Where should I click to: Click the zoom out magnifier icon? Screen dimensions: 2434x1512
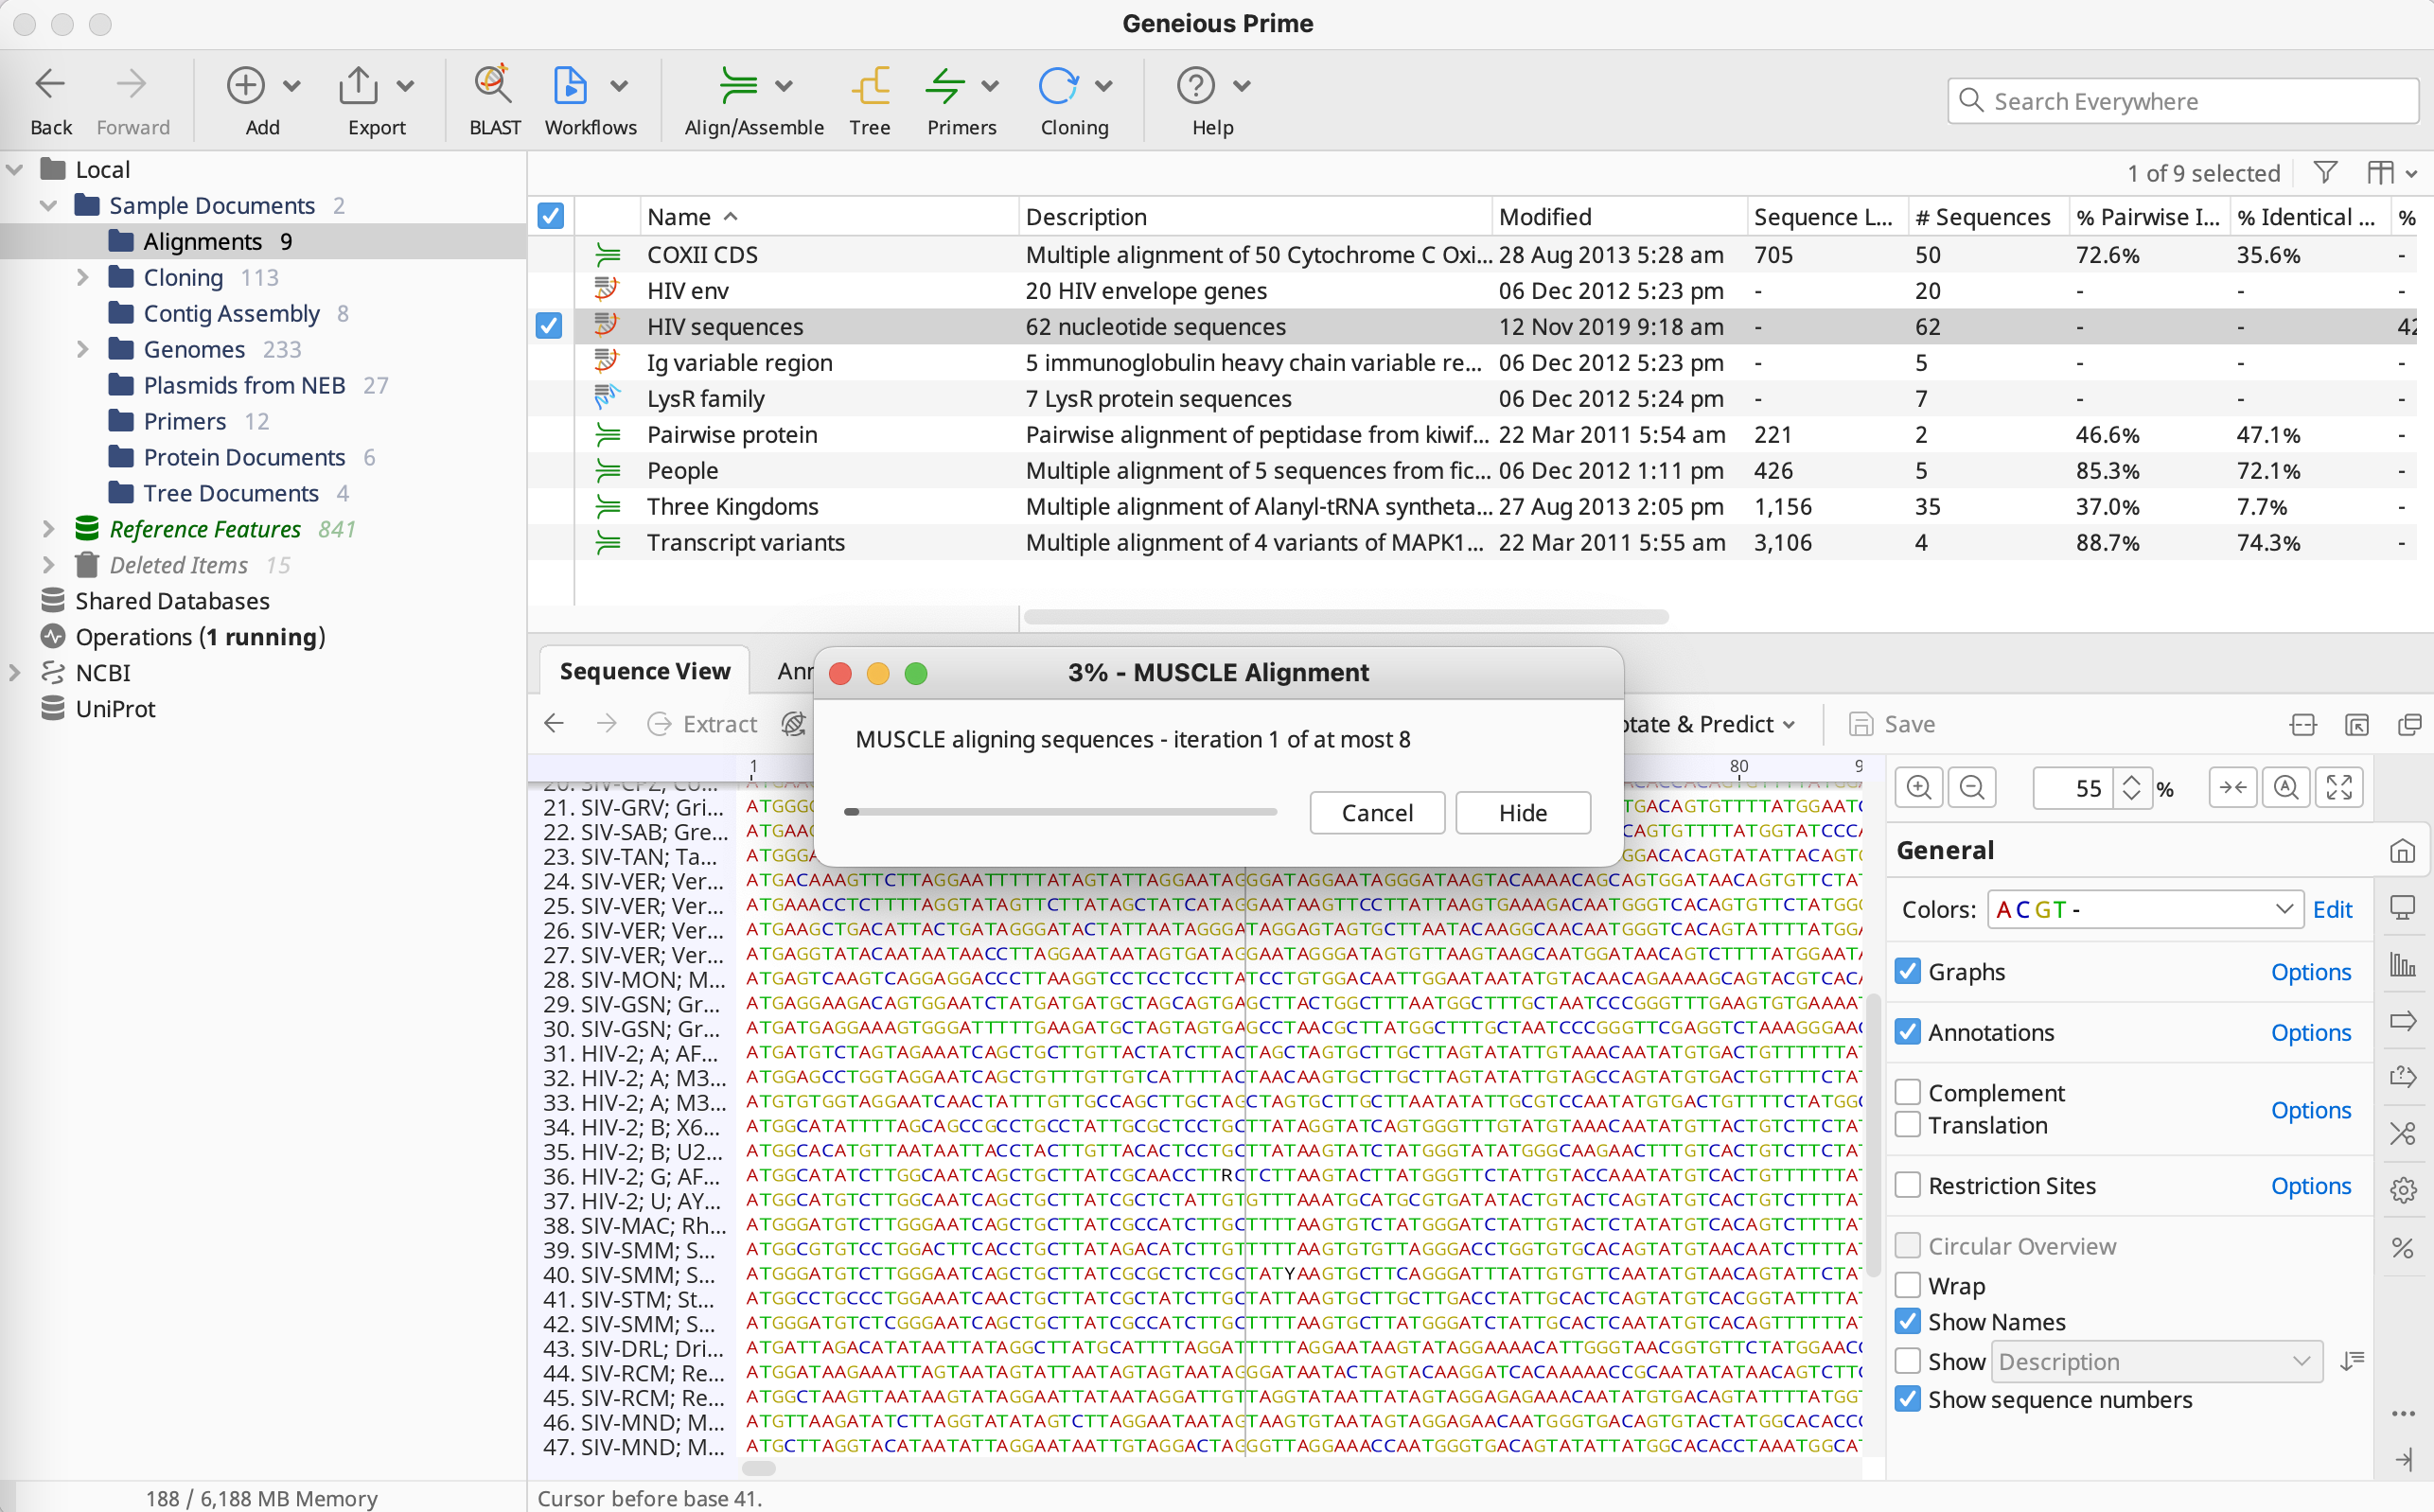pyautogui.click(x=1971, y=788)
